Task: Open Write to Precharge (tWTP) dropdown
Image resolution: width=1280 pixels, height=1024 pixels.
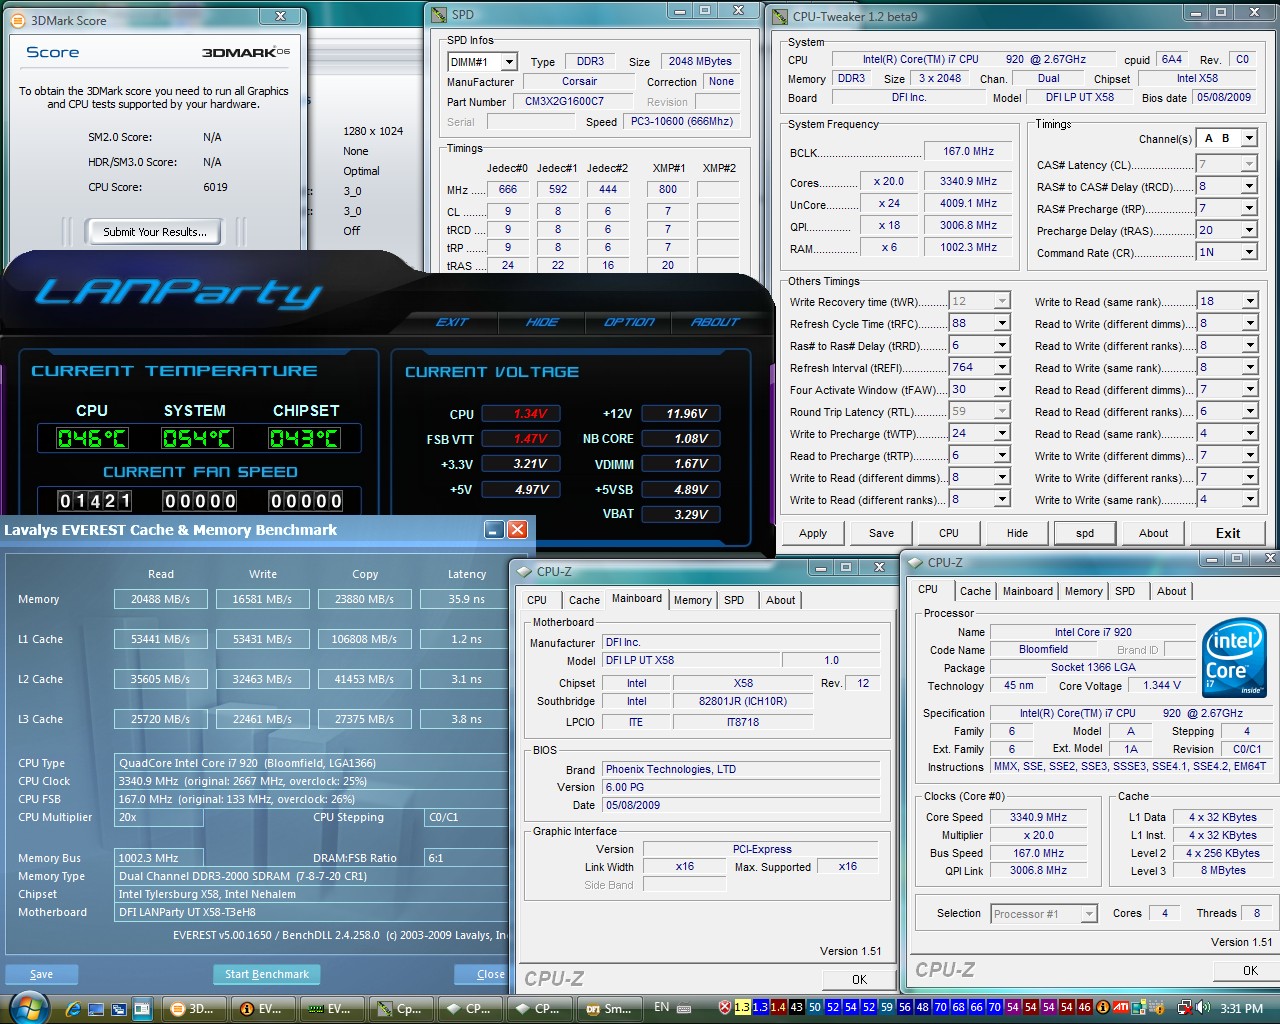Action: point(1001,433)
